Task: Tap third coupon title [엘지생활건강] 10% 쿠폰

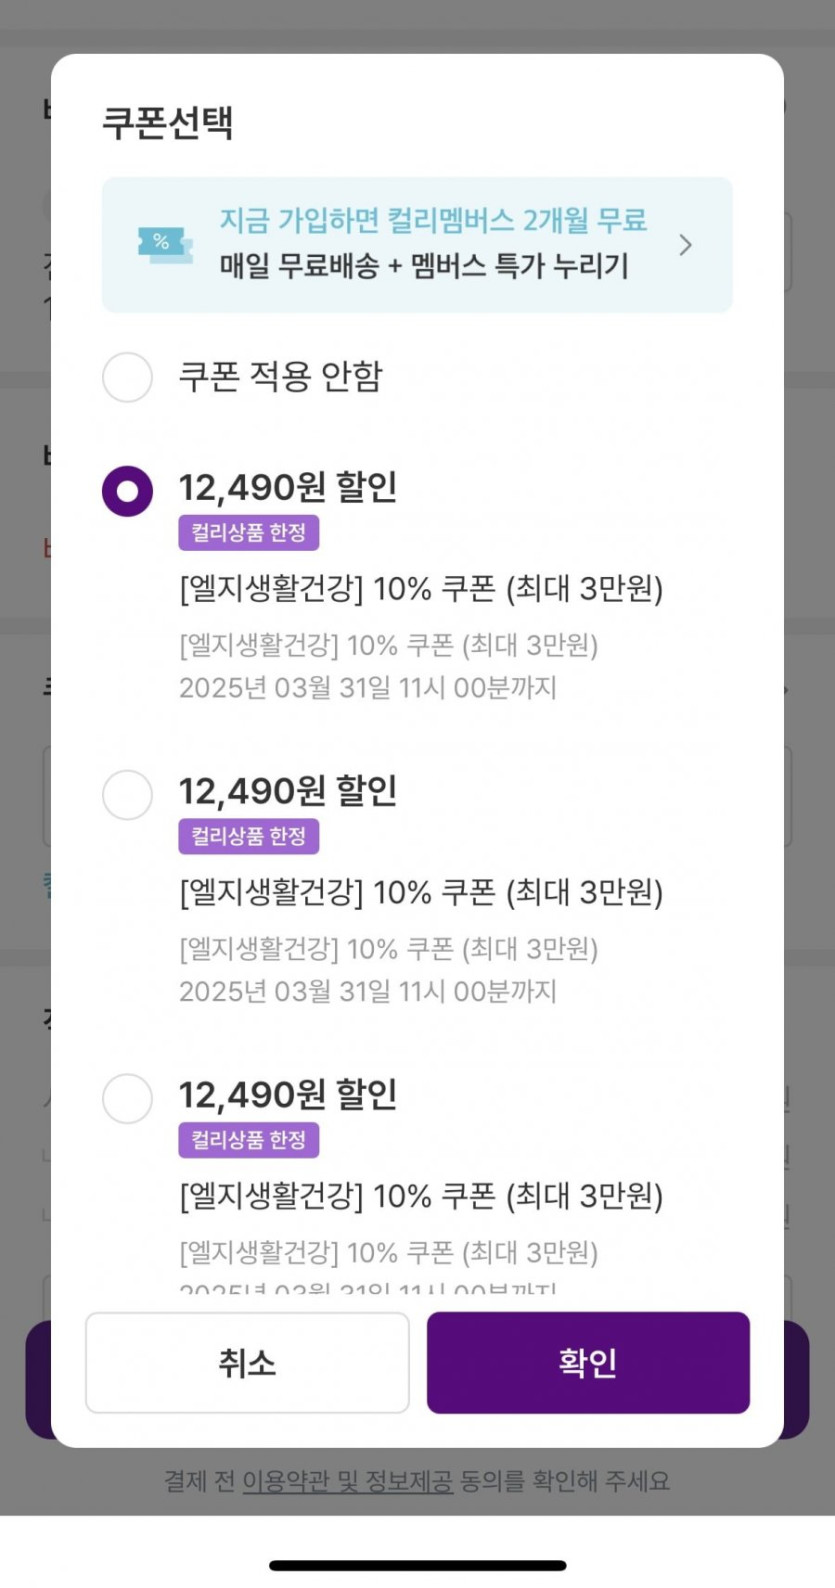Action: pos(420,1196)
